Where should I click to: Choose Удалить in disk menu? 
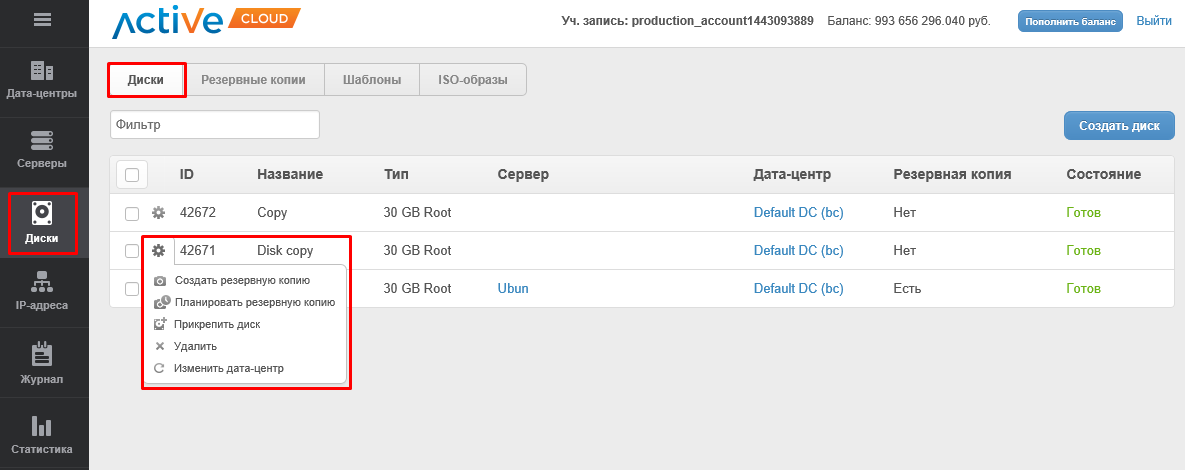point(194,346)
